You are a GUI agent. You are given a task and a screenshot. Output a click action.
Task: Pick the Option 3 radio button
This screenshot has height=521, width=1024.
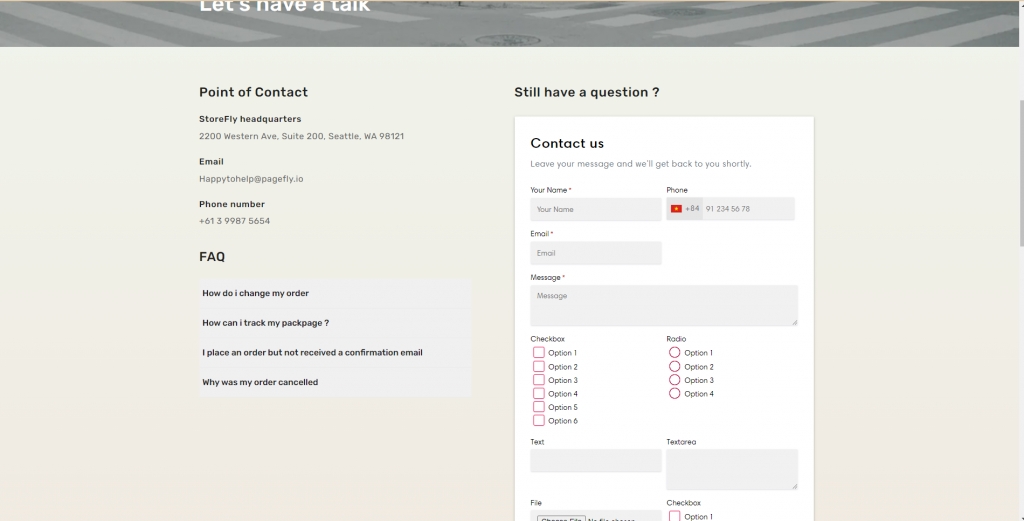coord(674,380)
